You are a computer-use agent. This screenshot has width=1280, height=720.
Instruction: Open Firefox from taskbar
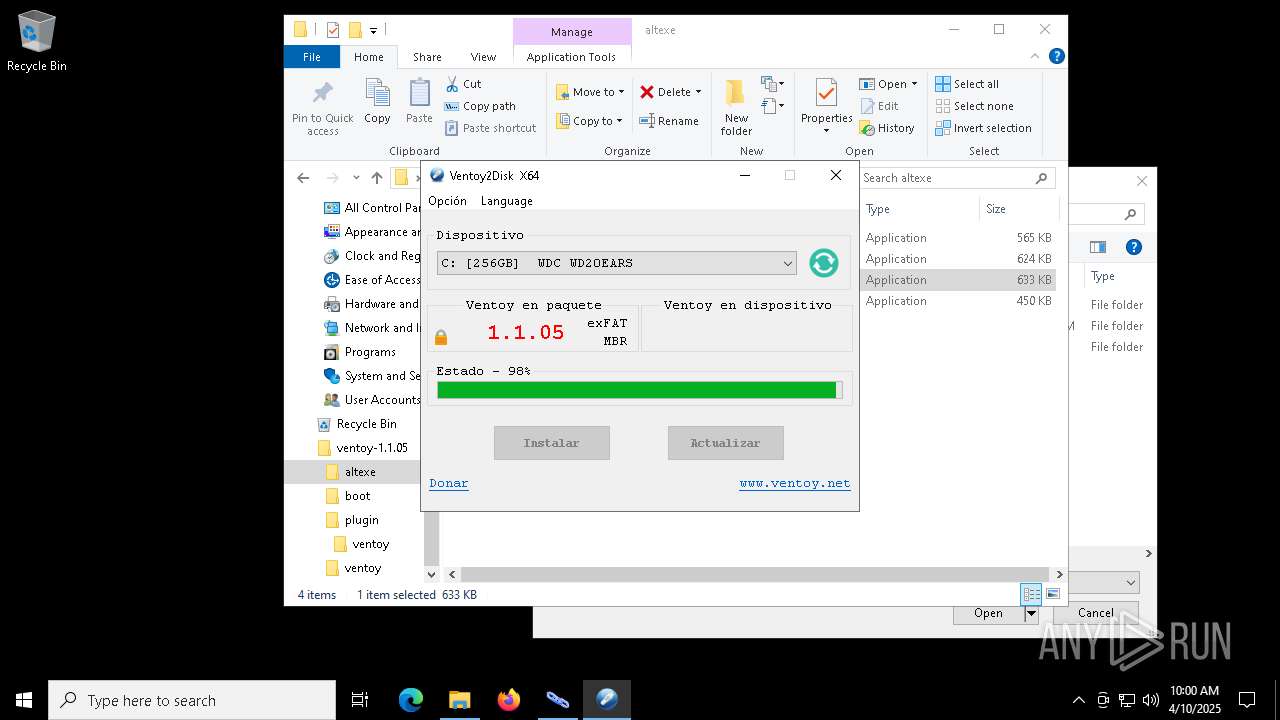click(x=509, y=700)
